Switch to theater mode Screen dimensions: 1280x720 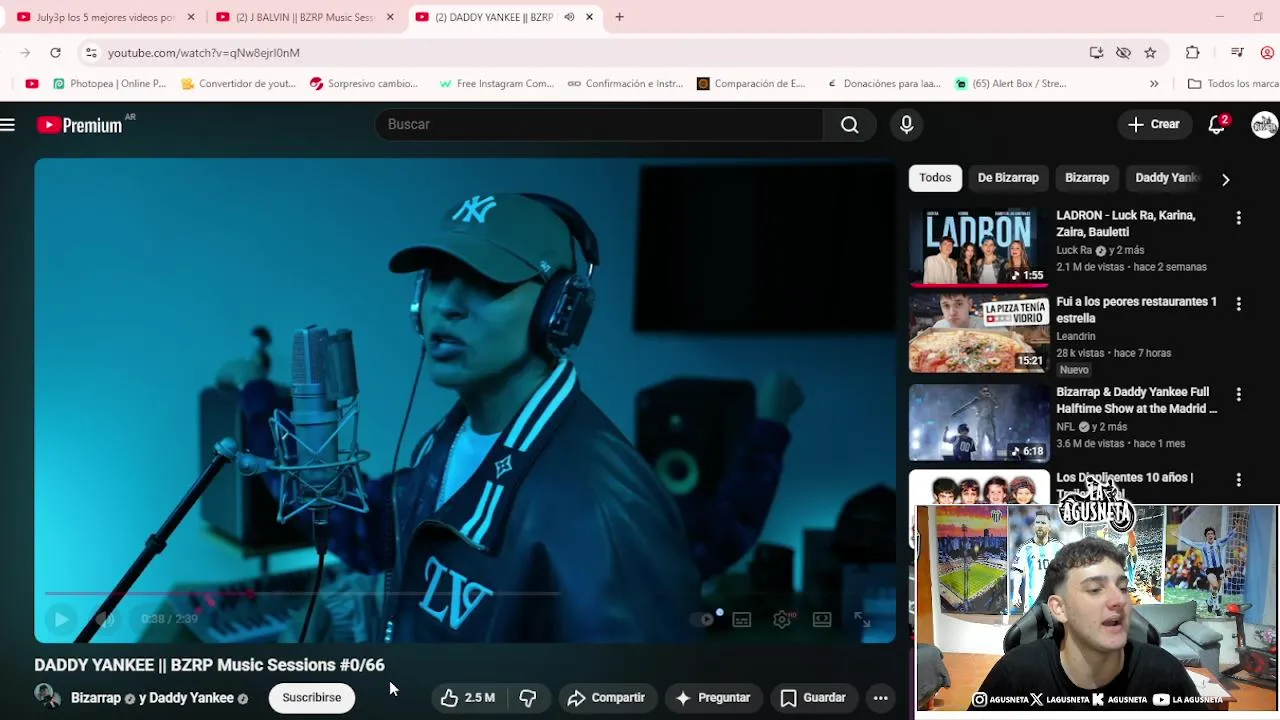pos(822,619)
